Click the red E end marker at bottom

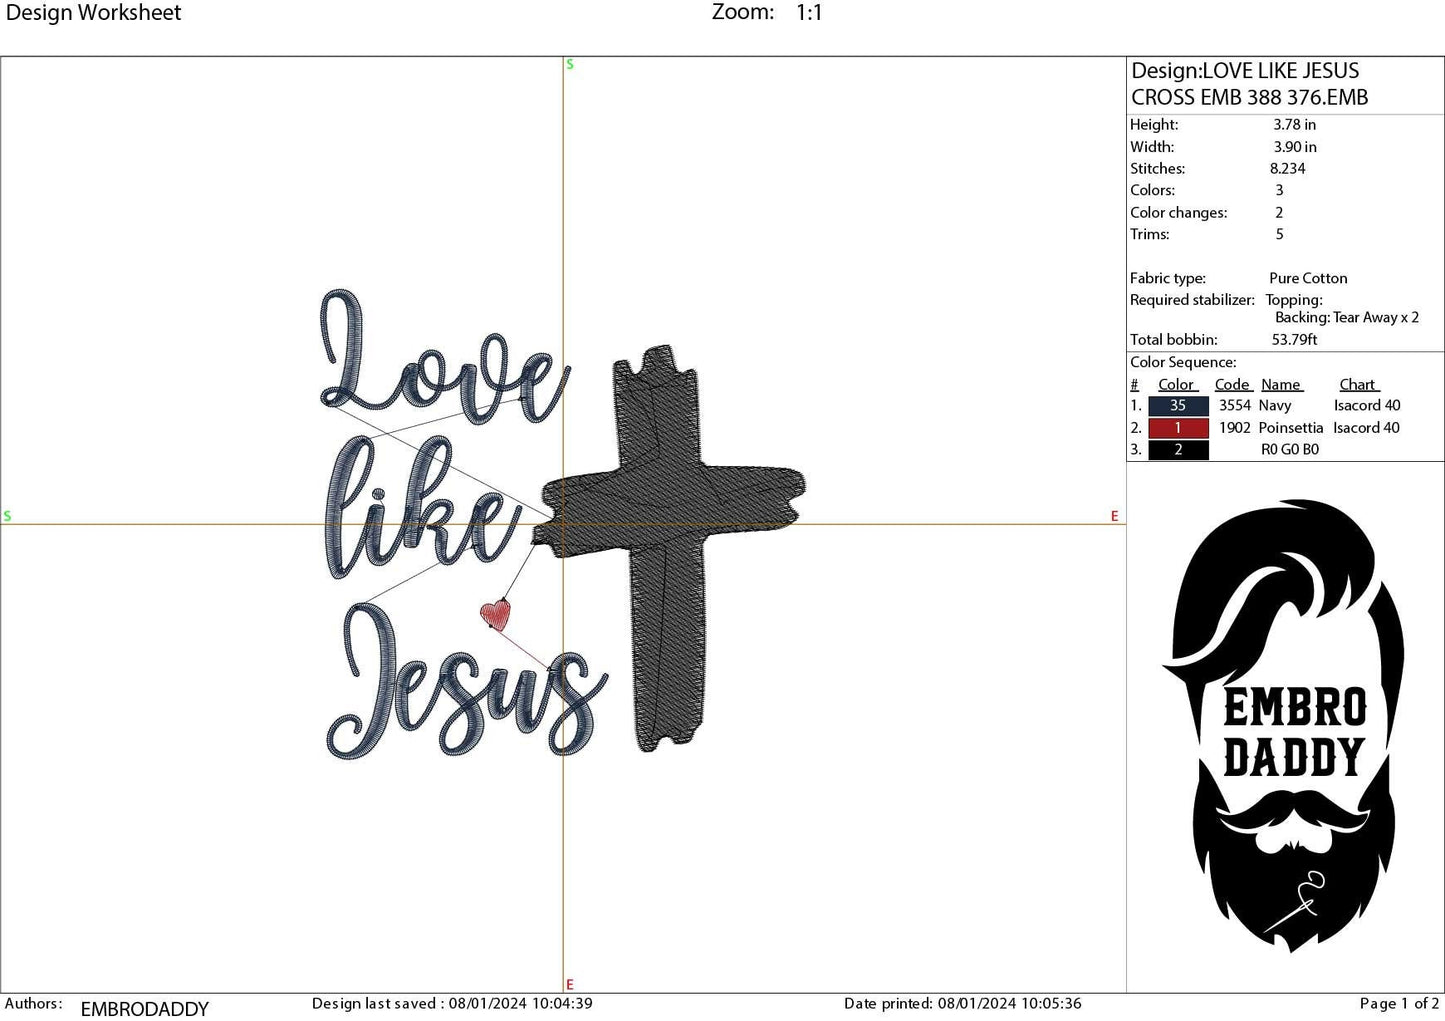570,983
